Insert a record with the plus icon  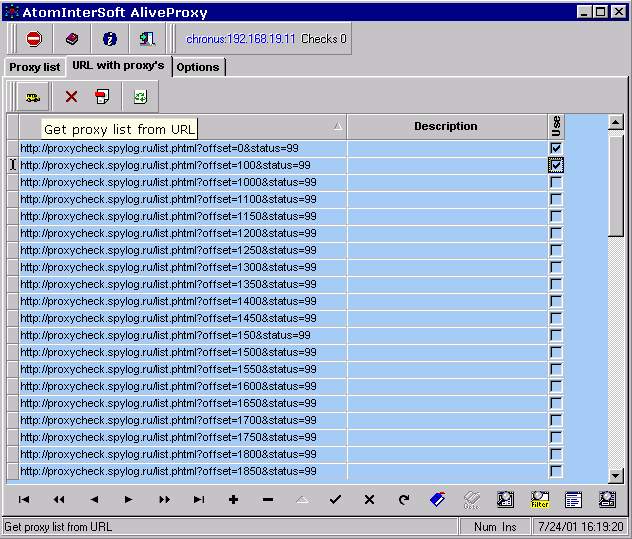click(x=233, y=499)
